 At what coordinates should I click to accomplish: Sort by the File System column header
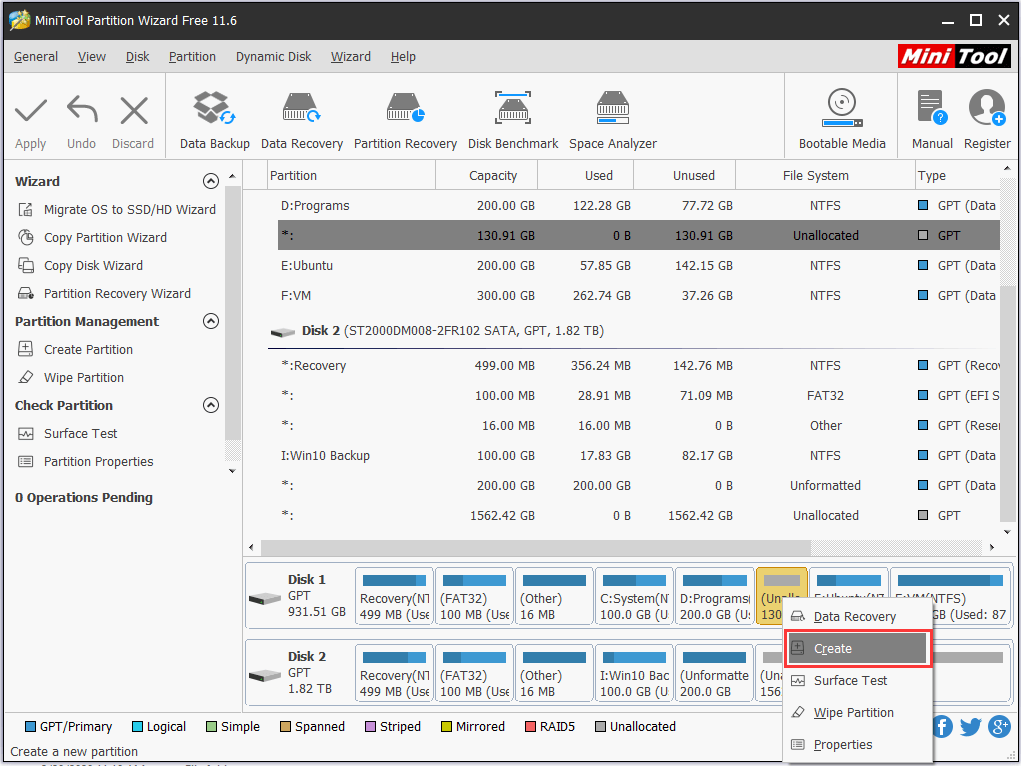[x=825, y=176]
